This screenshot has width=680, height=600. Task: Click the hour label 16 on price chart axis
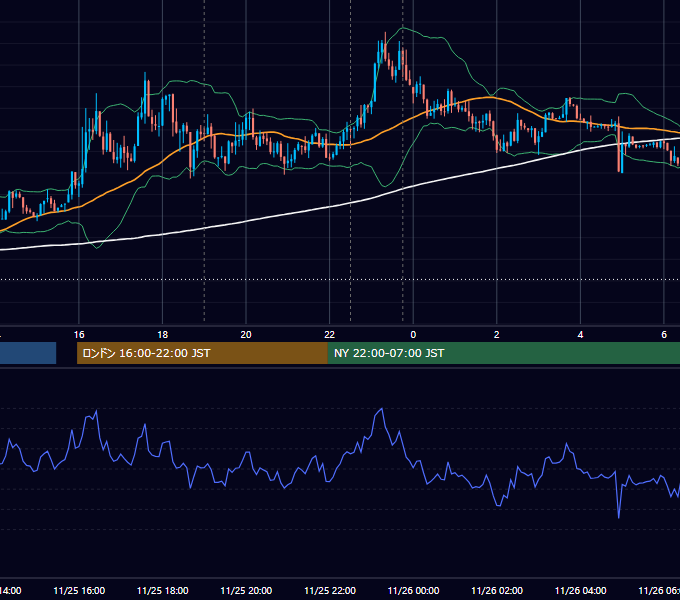tap(79, 335)
